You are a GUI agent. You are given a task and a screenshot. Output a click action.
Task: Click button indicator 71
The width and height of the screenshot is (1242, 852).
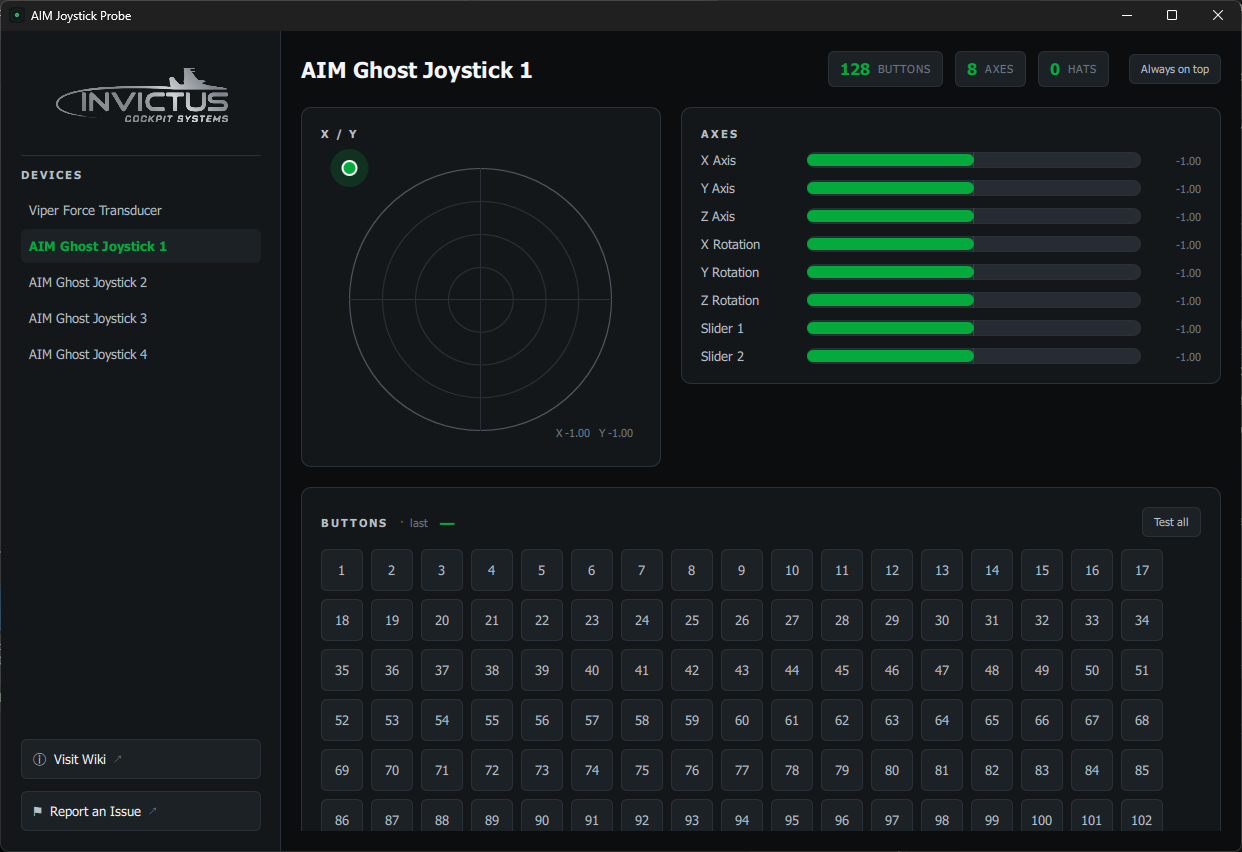tap(442, 770)
